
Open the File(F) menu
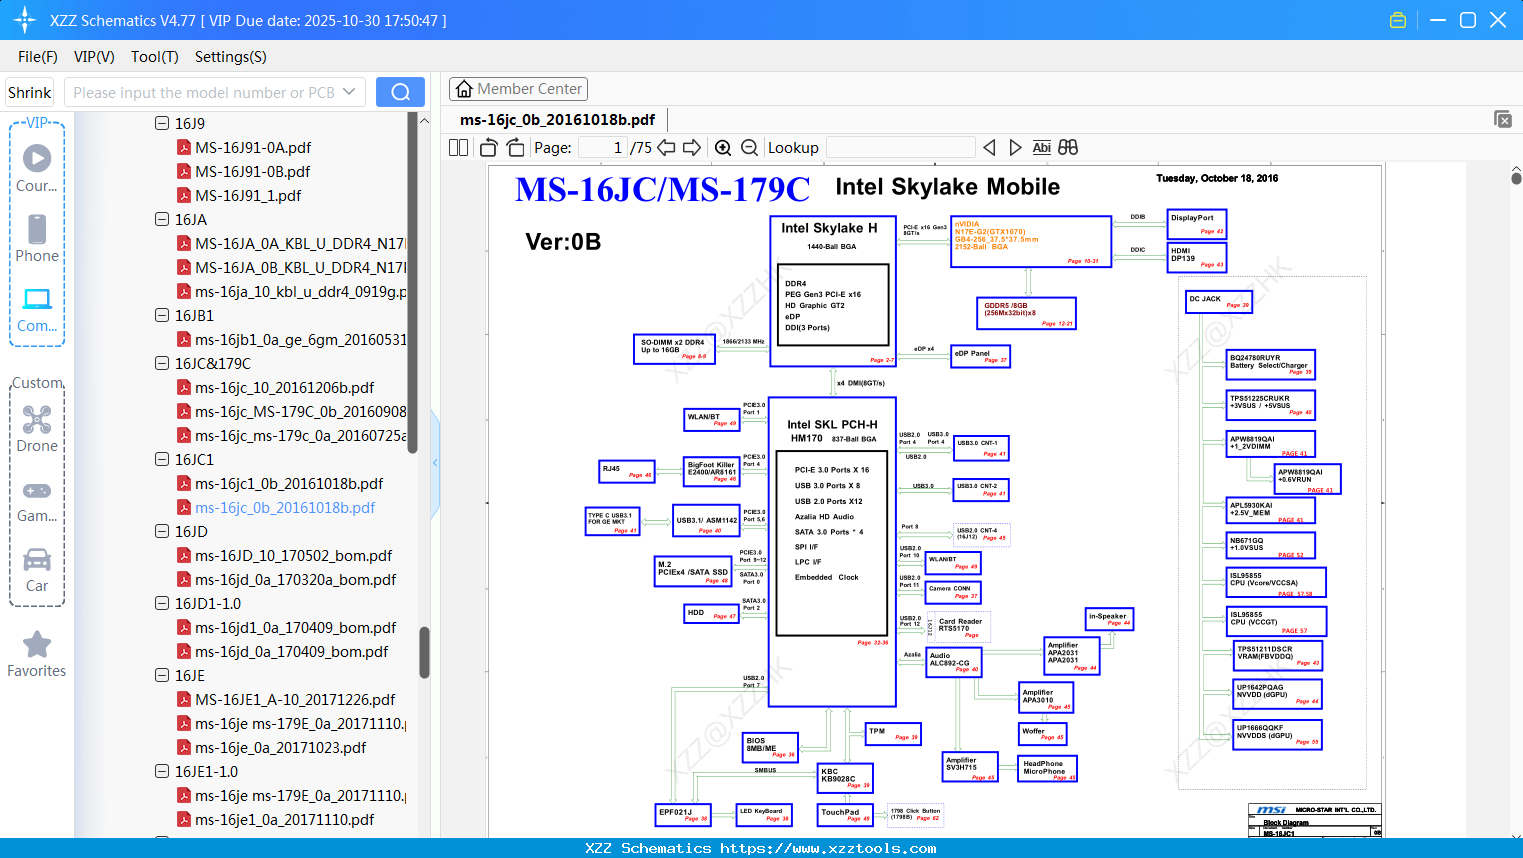click(x=38, y=57)
